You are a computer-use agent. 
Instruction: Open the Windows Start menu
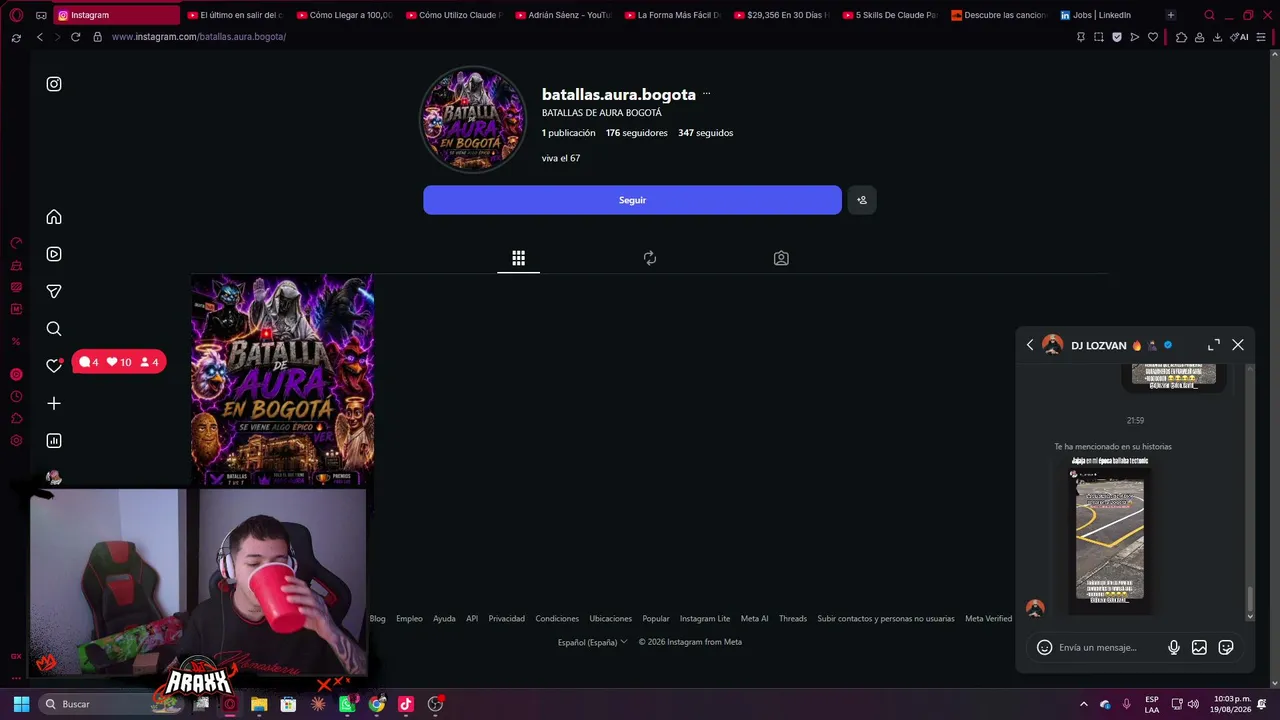tap(21, 704)
